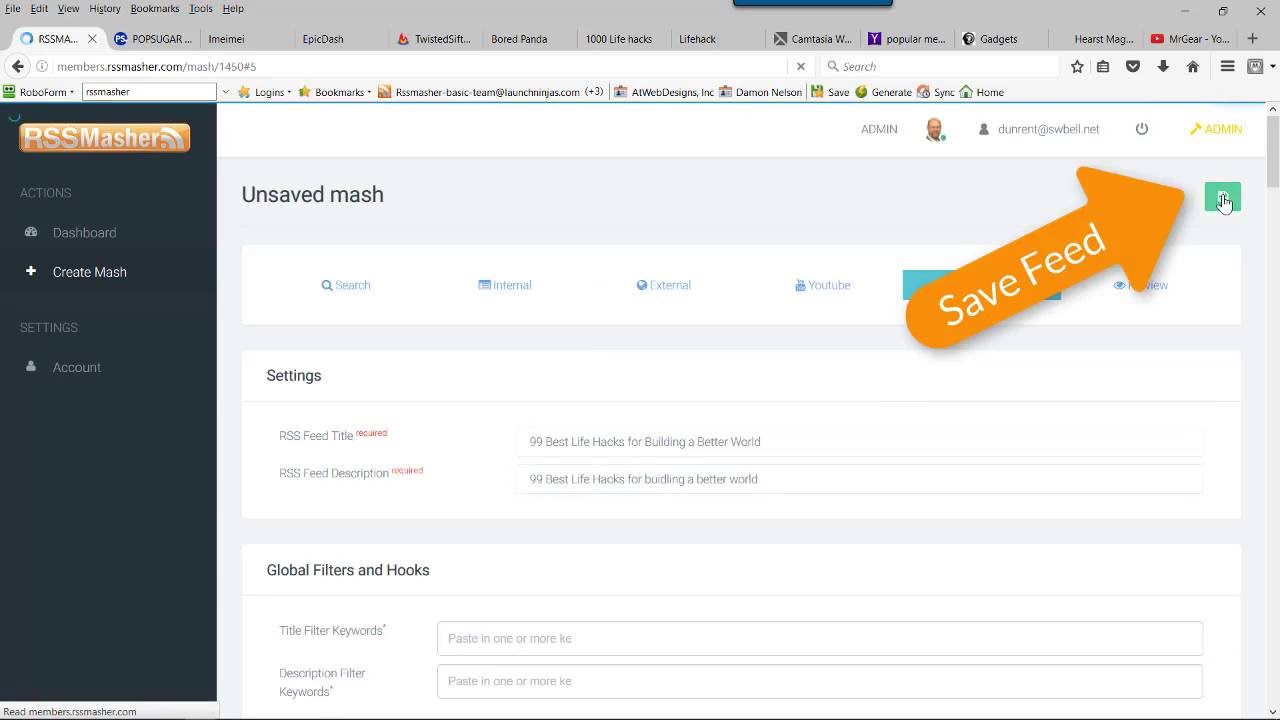Click the dunrent@swbell.net user link

point(1039,129)
